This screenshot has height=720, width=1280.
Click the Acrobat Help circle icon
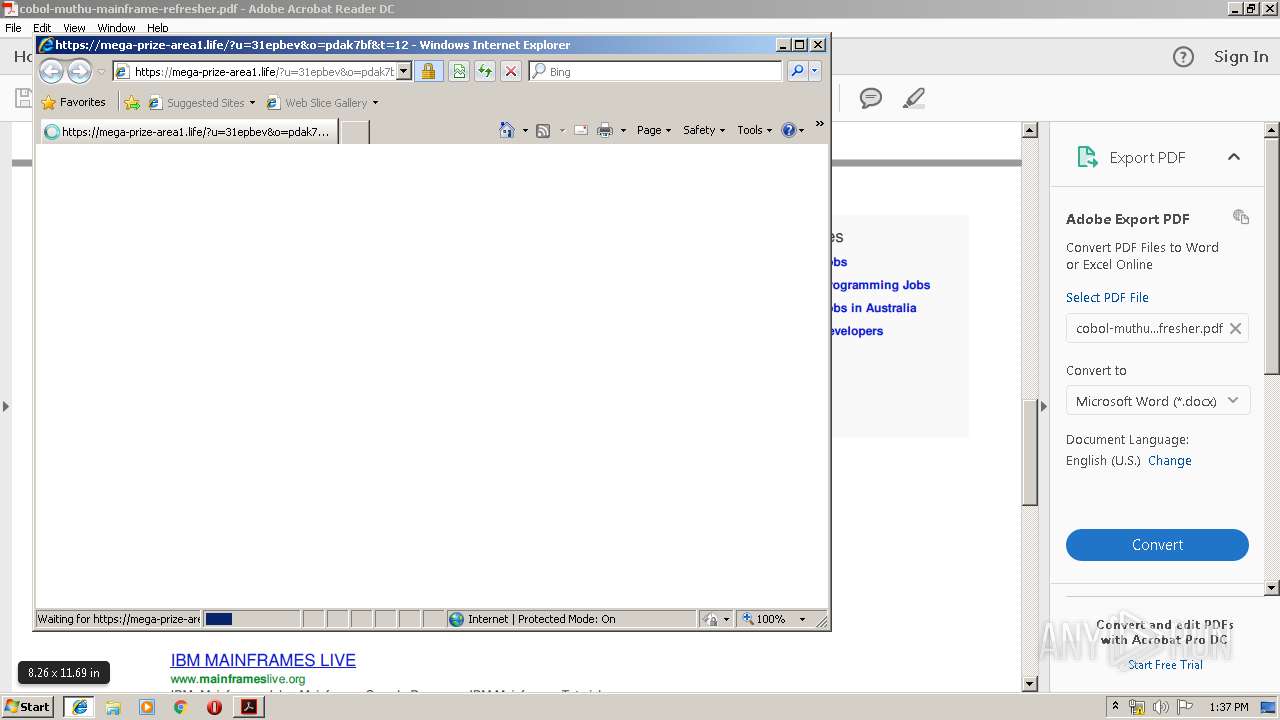[x=1183, y=57]
